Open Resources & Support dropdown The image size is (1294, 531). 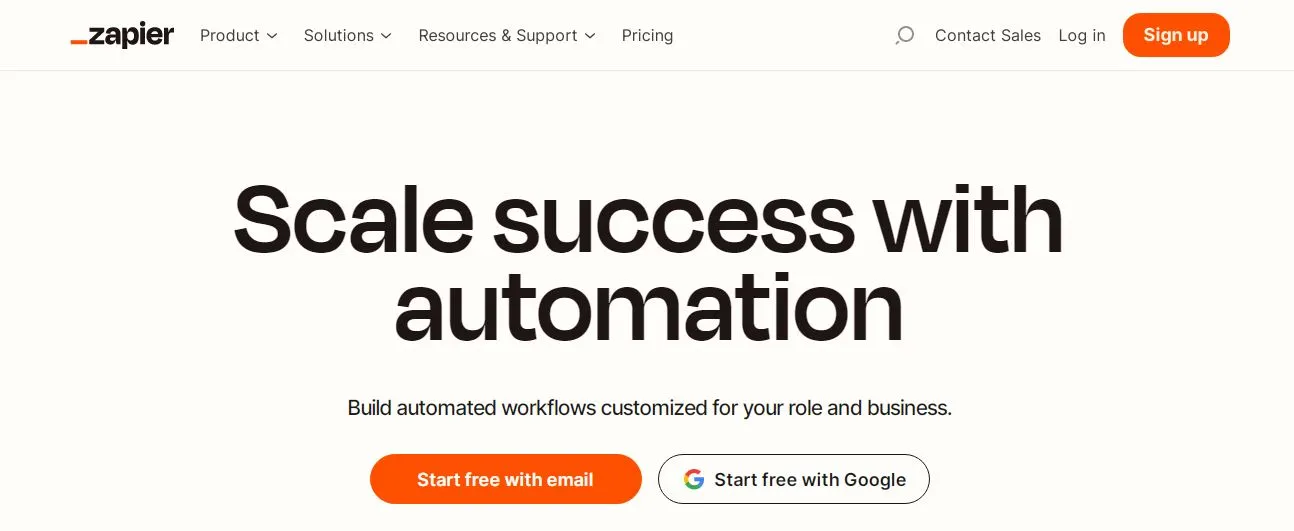[x=507, y=35]
